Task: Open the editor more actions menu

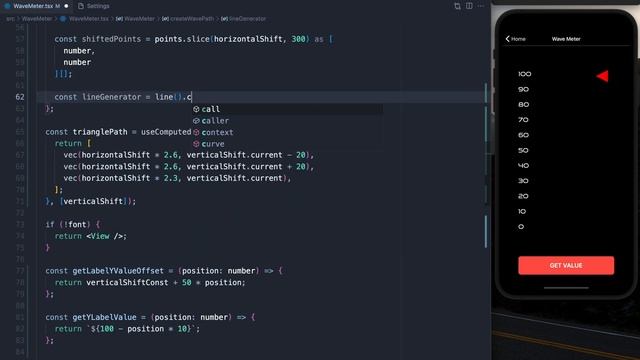Action: [x=481, y=6]
